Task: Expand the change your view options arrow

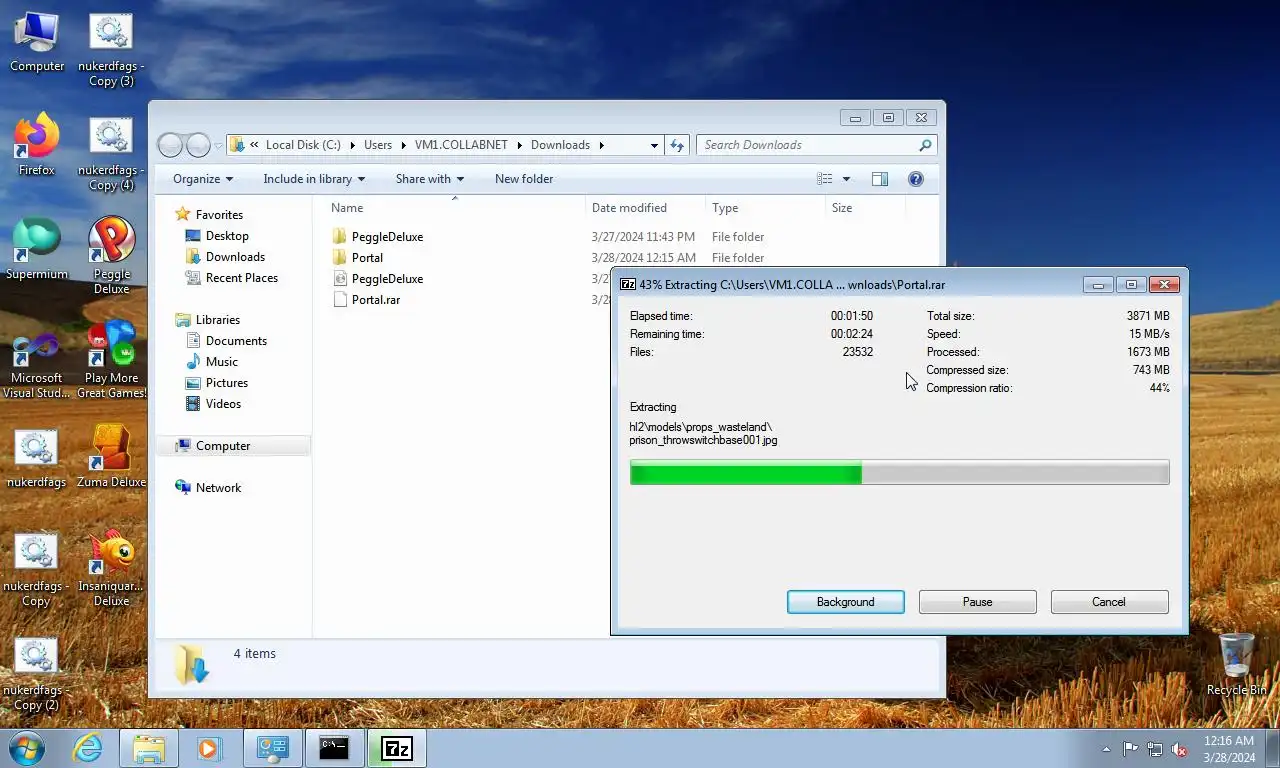Action: click(846, 179)
